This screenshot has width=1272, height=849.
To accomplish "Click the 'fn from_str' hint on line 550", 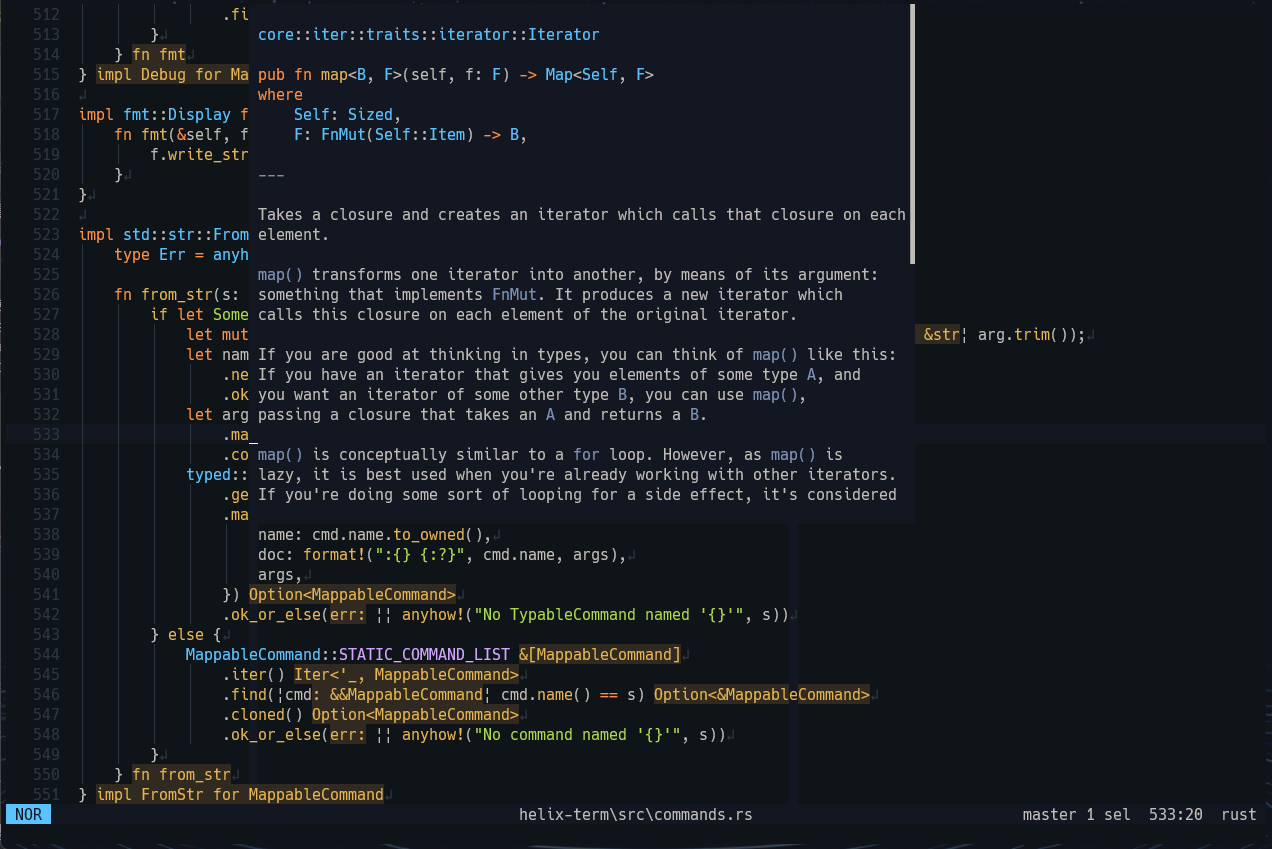I will pyautogui.click(x=181, y=774).
